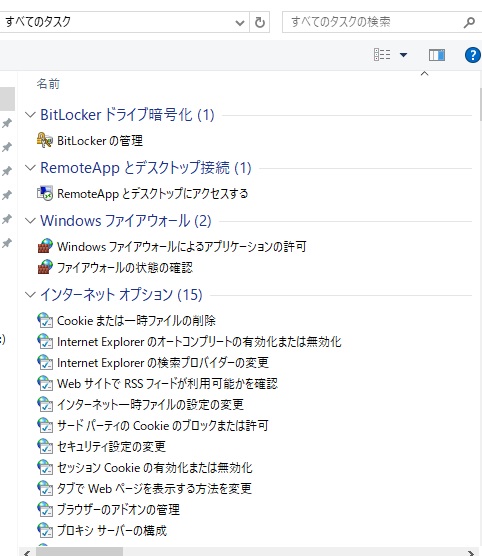Click the RemoteApp とデスクトップにアクセスする icon

[45, 193]
